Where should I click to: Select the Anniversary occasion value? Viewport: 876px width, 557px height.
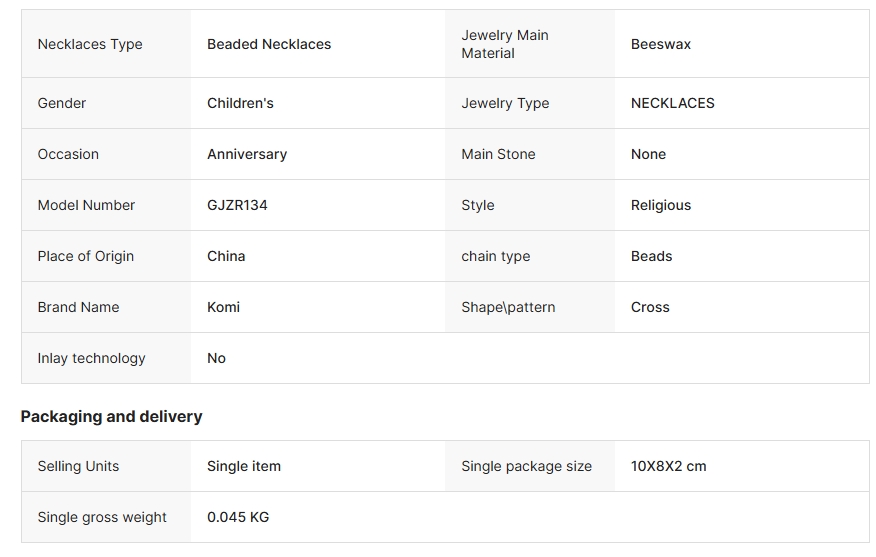coord(247,154)
